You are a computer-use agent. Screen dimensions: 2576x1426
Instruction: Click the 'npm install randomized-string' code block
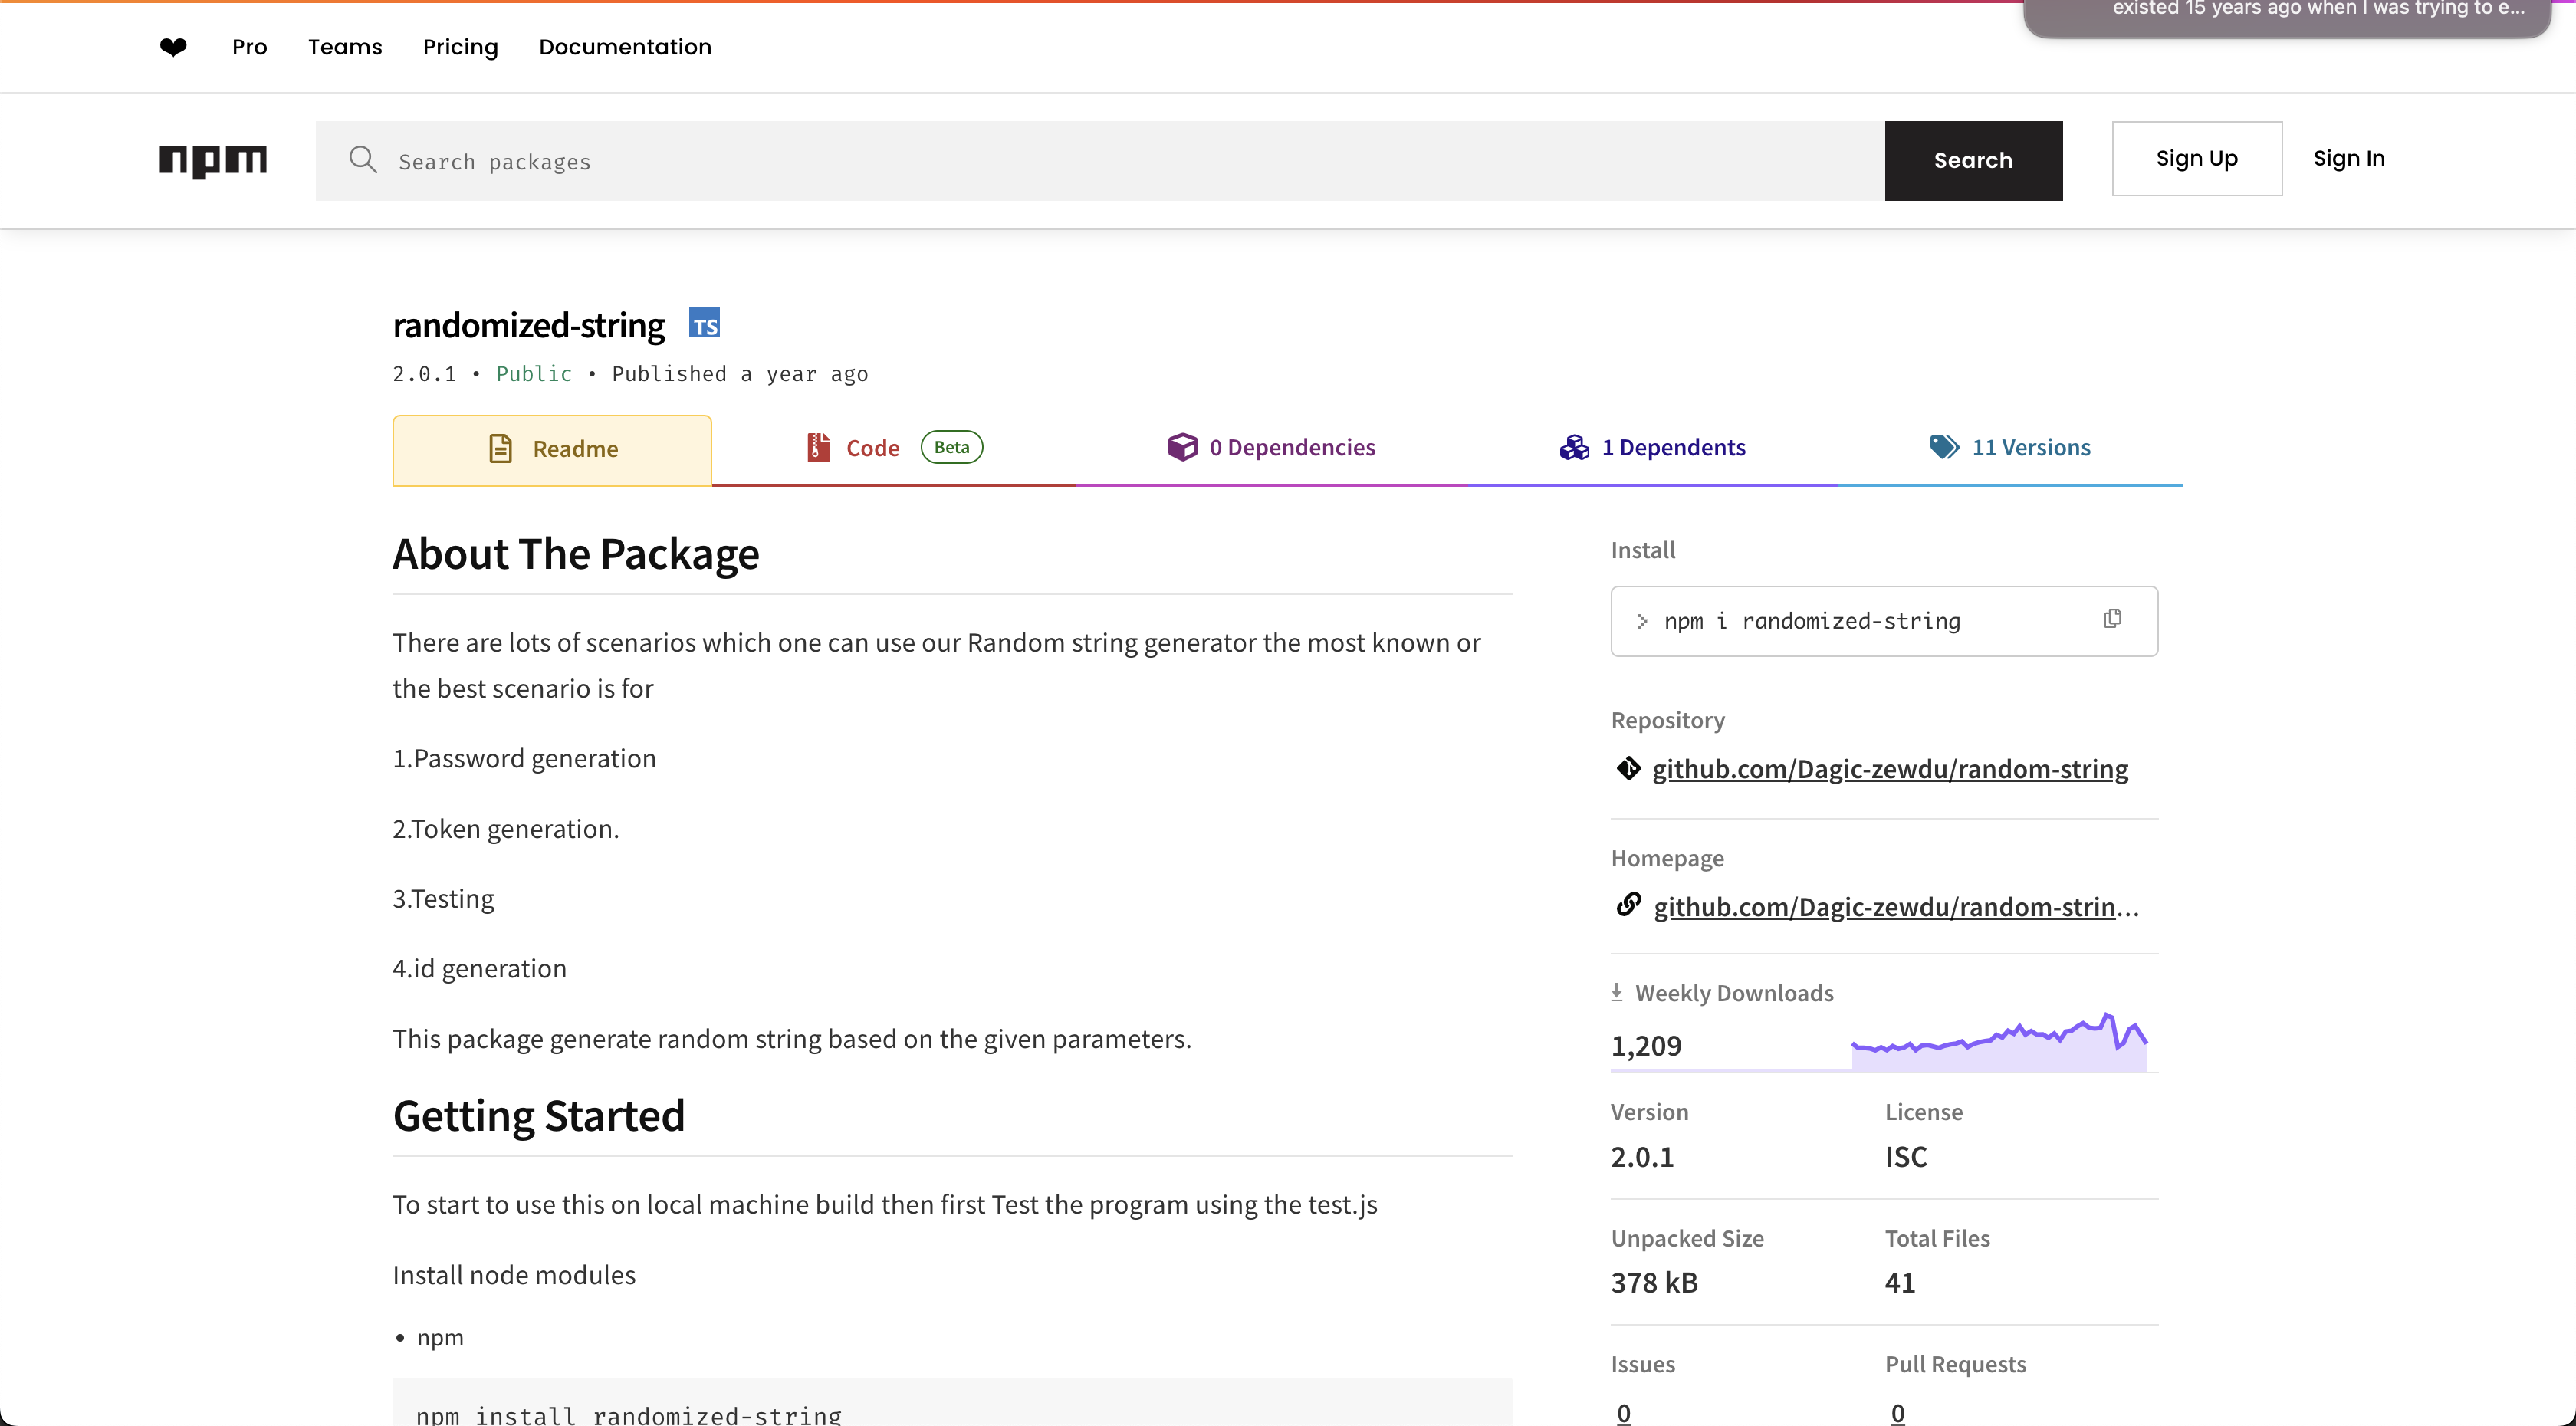pyautogui.click(x=952, y=1403)
